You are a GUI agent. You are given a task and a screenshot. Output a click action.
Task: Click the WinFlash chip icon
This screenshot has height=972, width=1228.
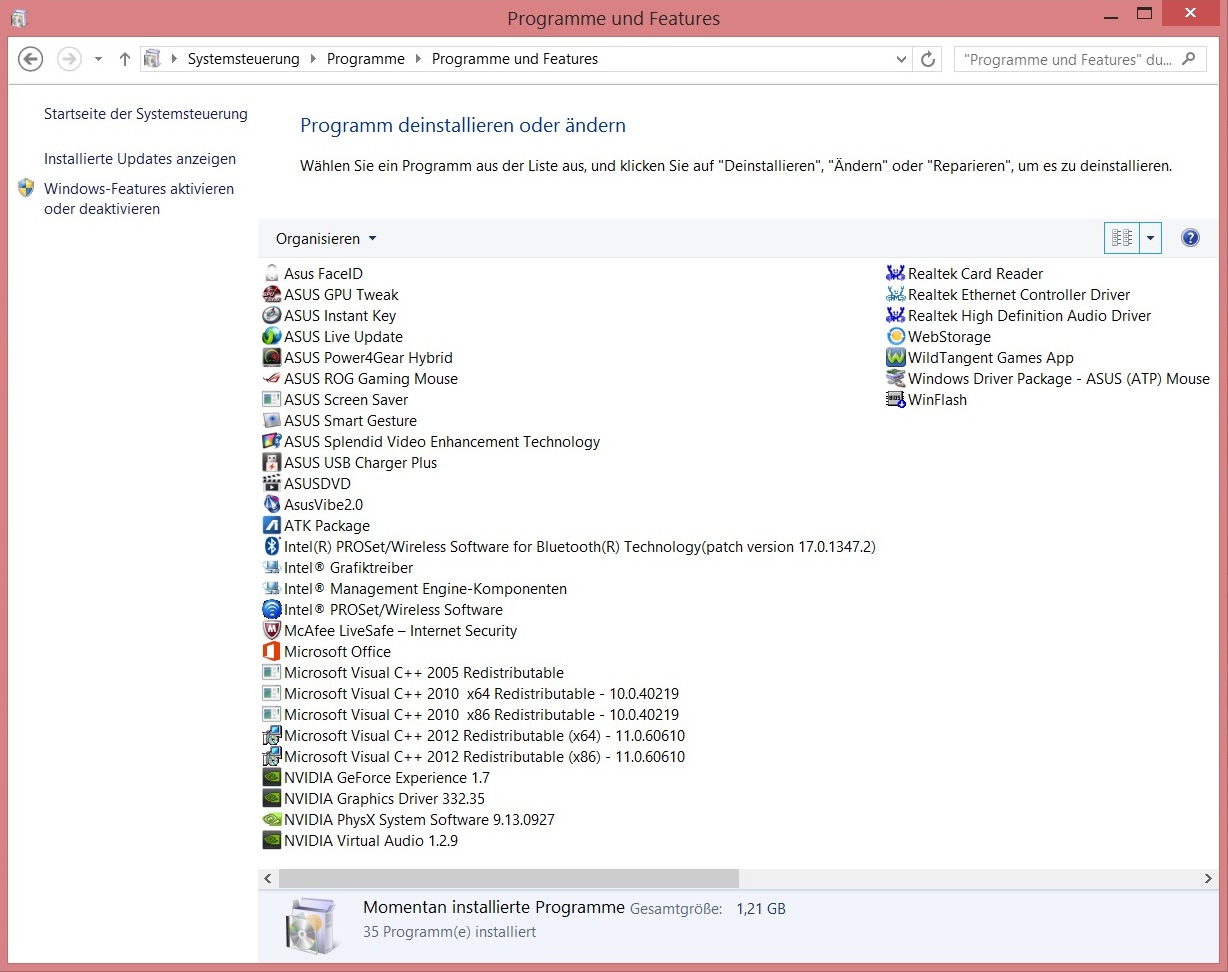pos(896,399)
